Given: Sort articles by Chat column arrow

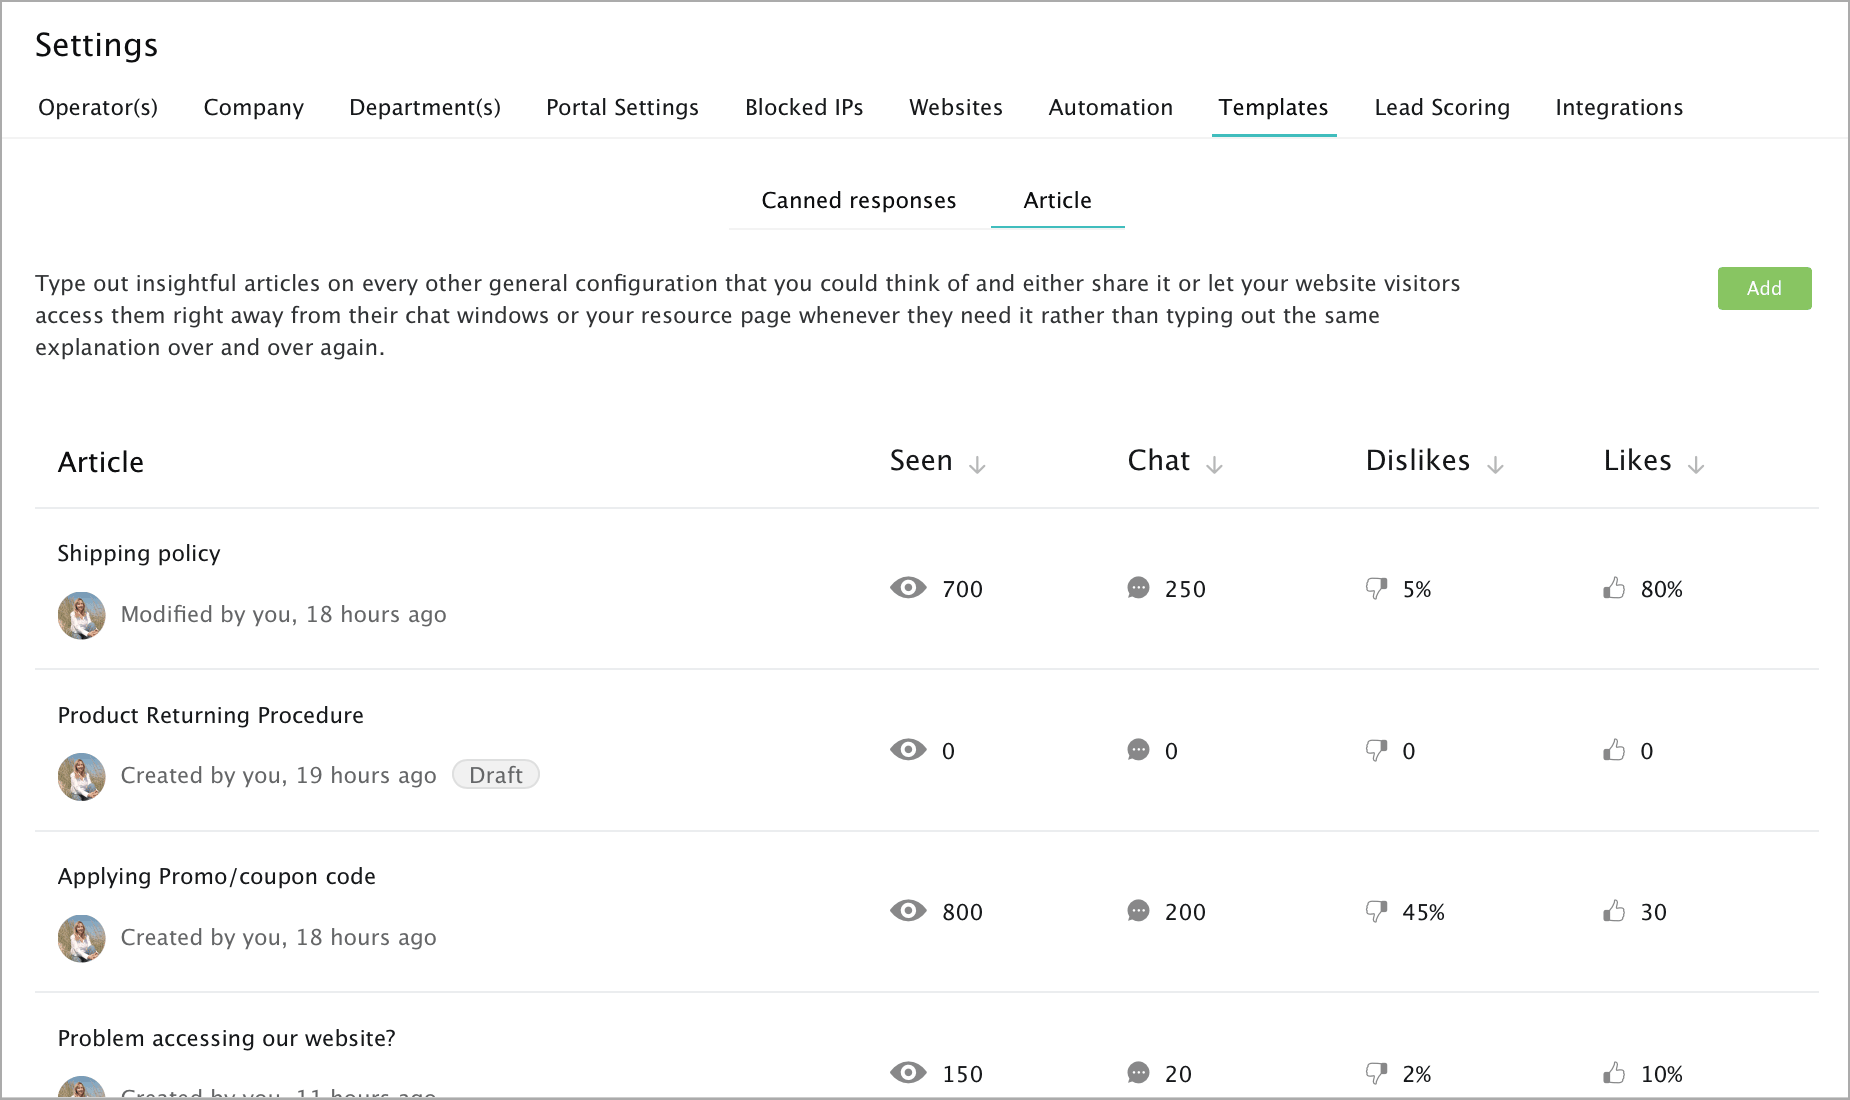Looking at the screenshot, I should coord(1215,465).
